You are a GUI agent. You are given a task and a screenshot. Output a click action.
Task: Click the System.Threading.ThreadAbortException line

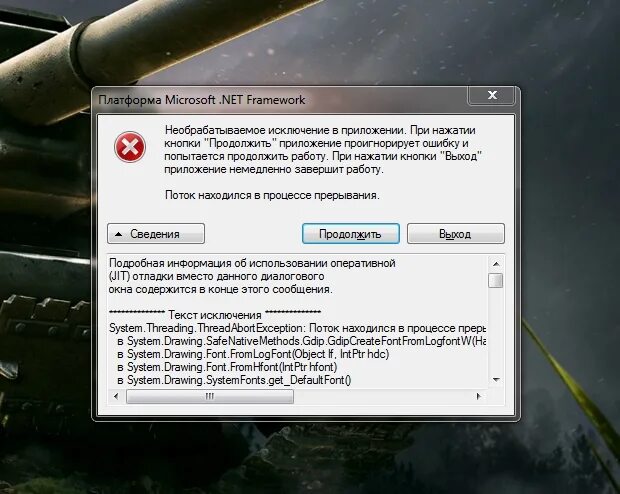[x=297, y=328]
